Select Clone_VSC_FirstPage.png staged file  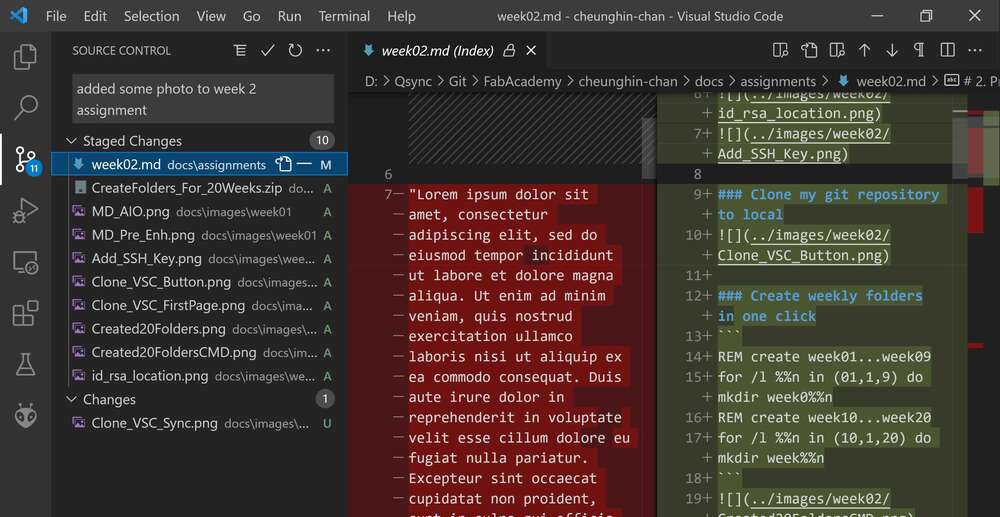click(x=200, y=305)
